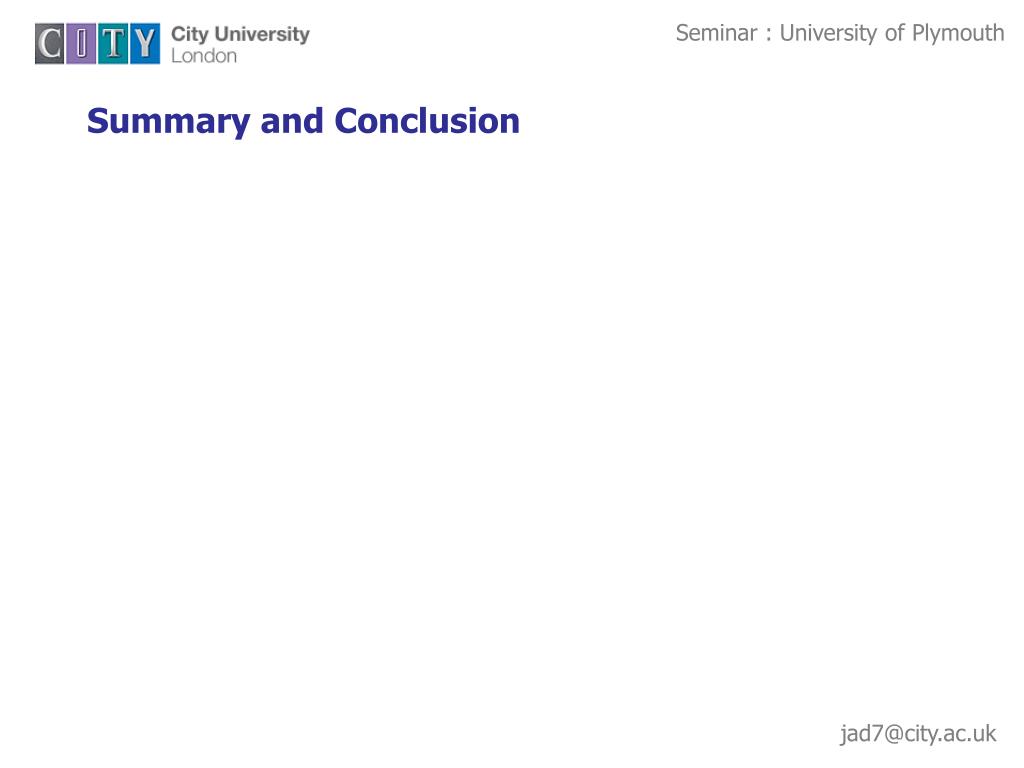This screenshot has width=1024, height=768.
Task: Click the word 'Plymouth' in the header
Action: point(958,33)
